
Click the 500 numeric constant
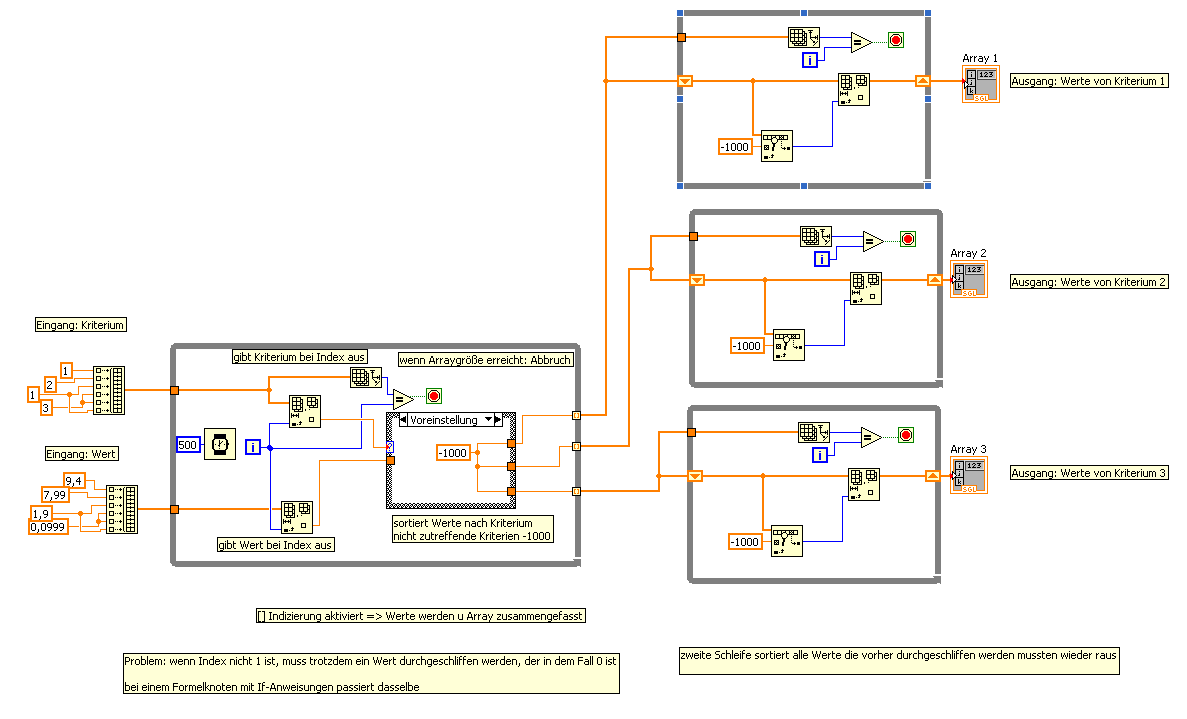(x=188, y=444)
